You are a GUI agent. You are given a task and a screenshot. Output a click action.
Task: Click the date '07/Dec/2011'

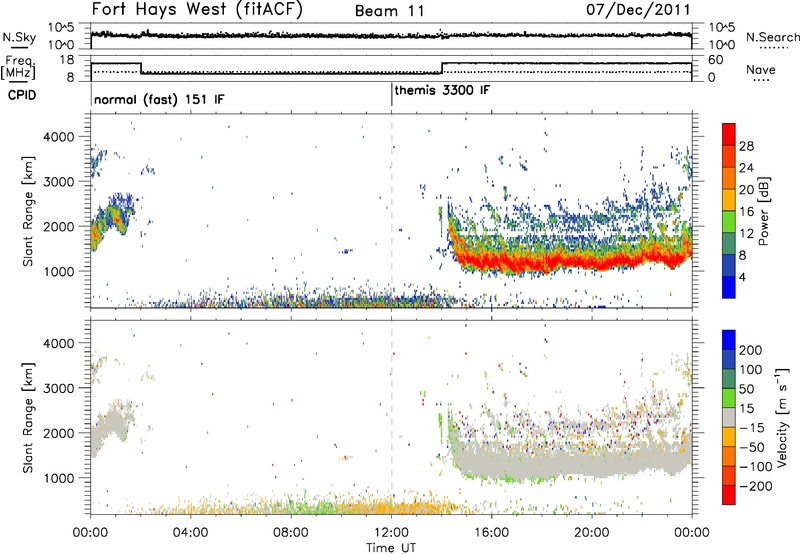(638, 9)
